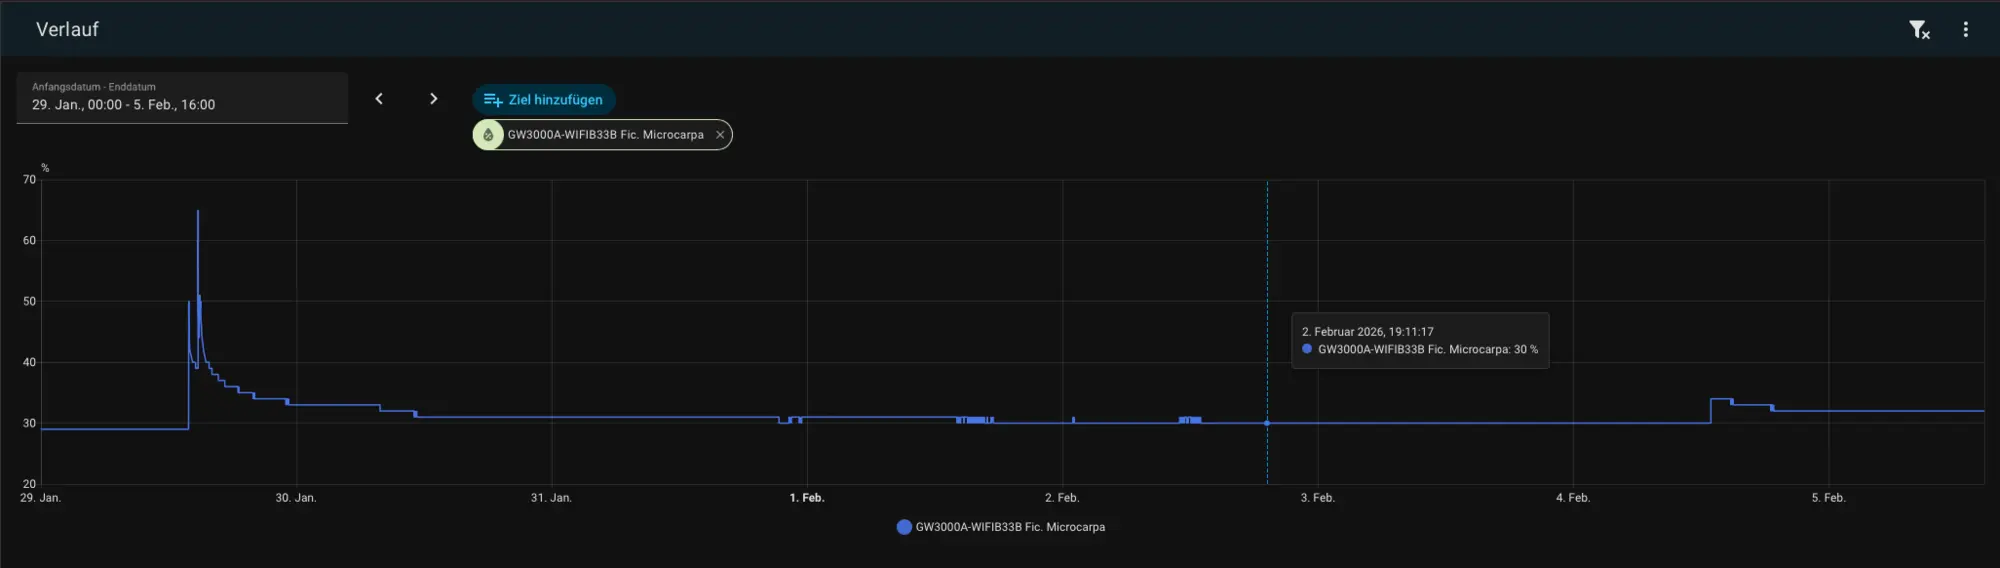Click the moisture icon on entity chip
This screenshot has height=568, width=2000.
pyautogui.click(x=488, y=135)
